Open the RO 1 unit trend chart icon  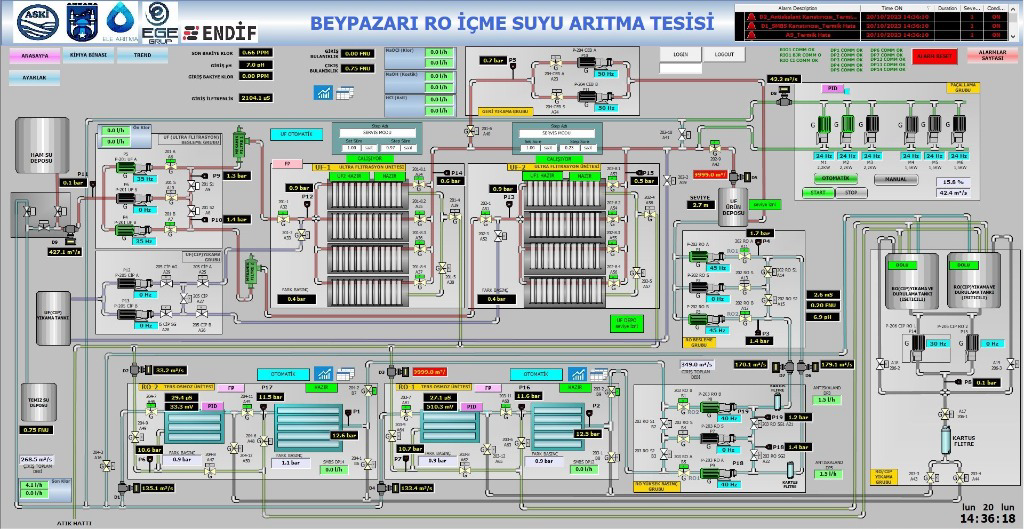coord(577,374)
